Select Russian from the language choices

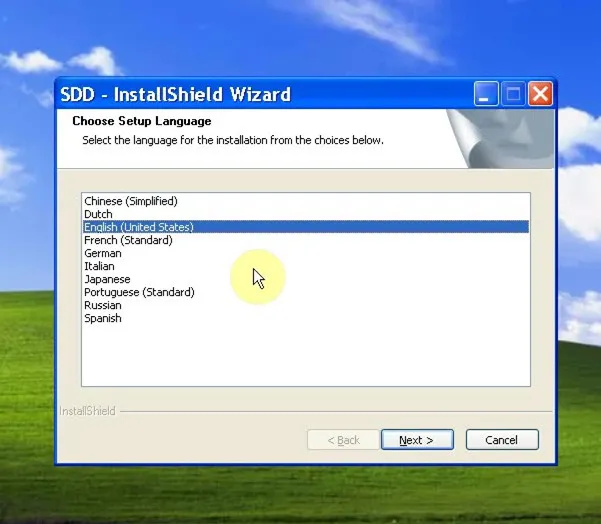(x=102, y=305)
